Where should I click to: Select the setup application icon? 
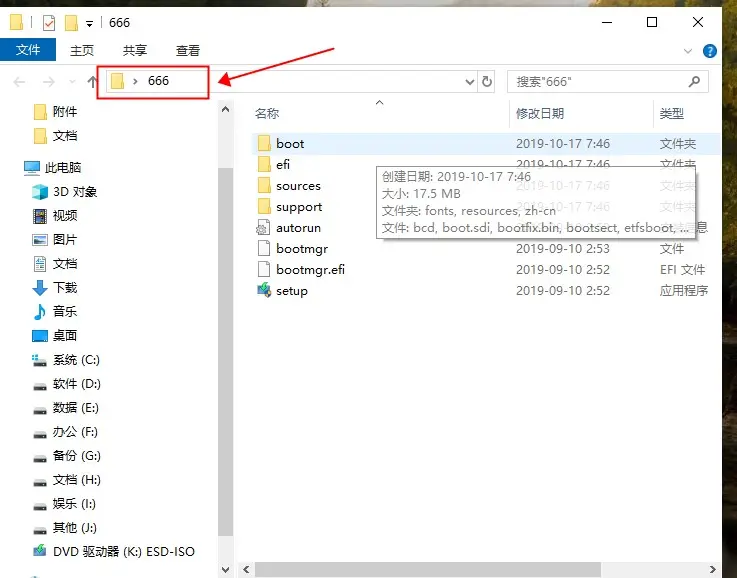pos(264,290)
